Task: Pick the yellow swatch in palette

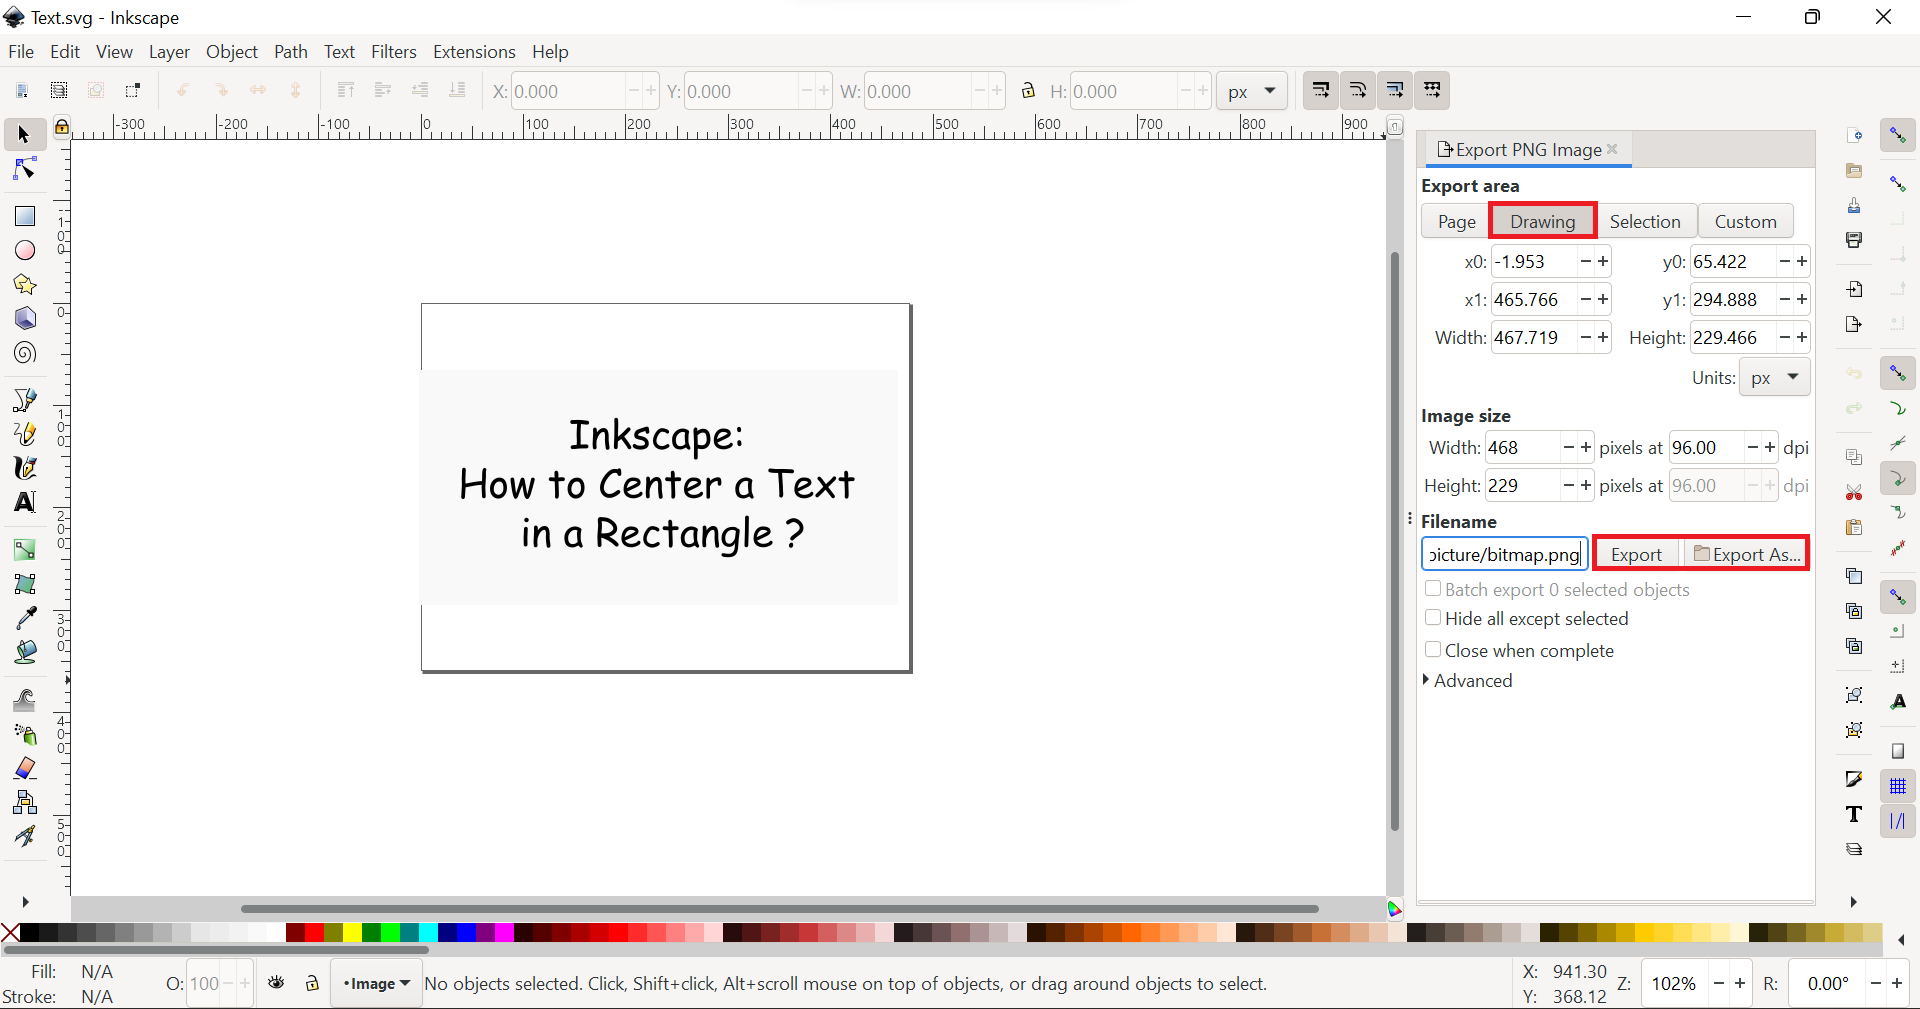Action: (352, 933)
